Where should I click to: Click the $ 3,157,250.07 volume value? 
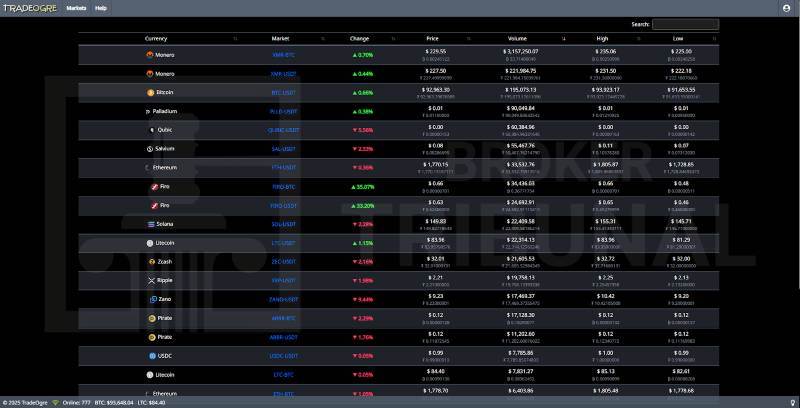[x=522, y=52]
